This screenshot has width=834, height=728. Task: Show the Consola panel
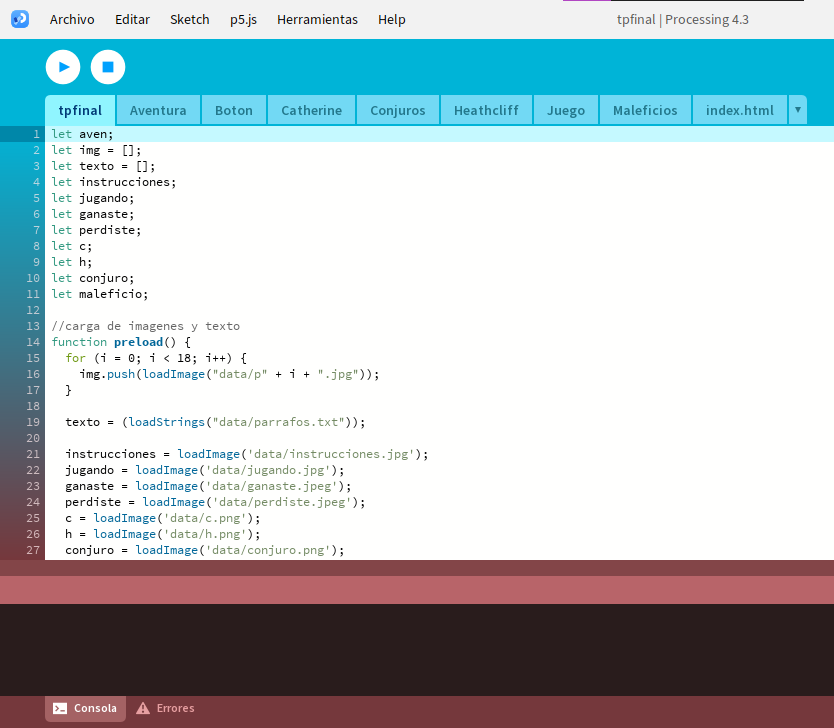click(x=86, y=708)
